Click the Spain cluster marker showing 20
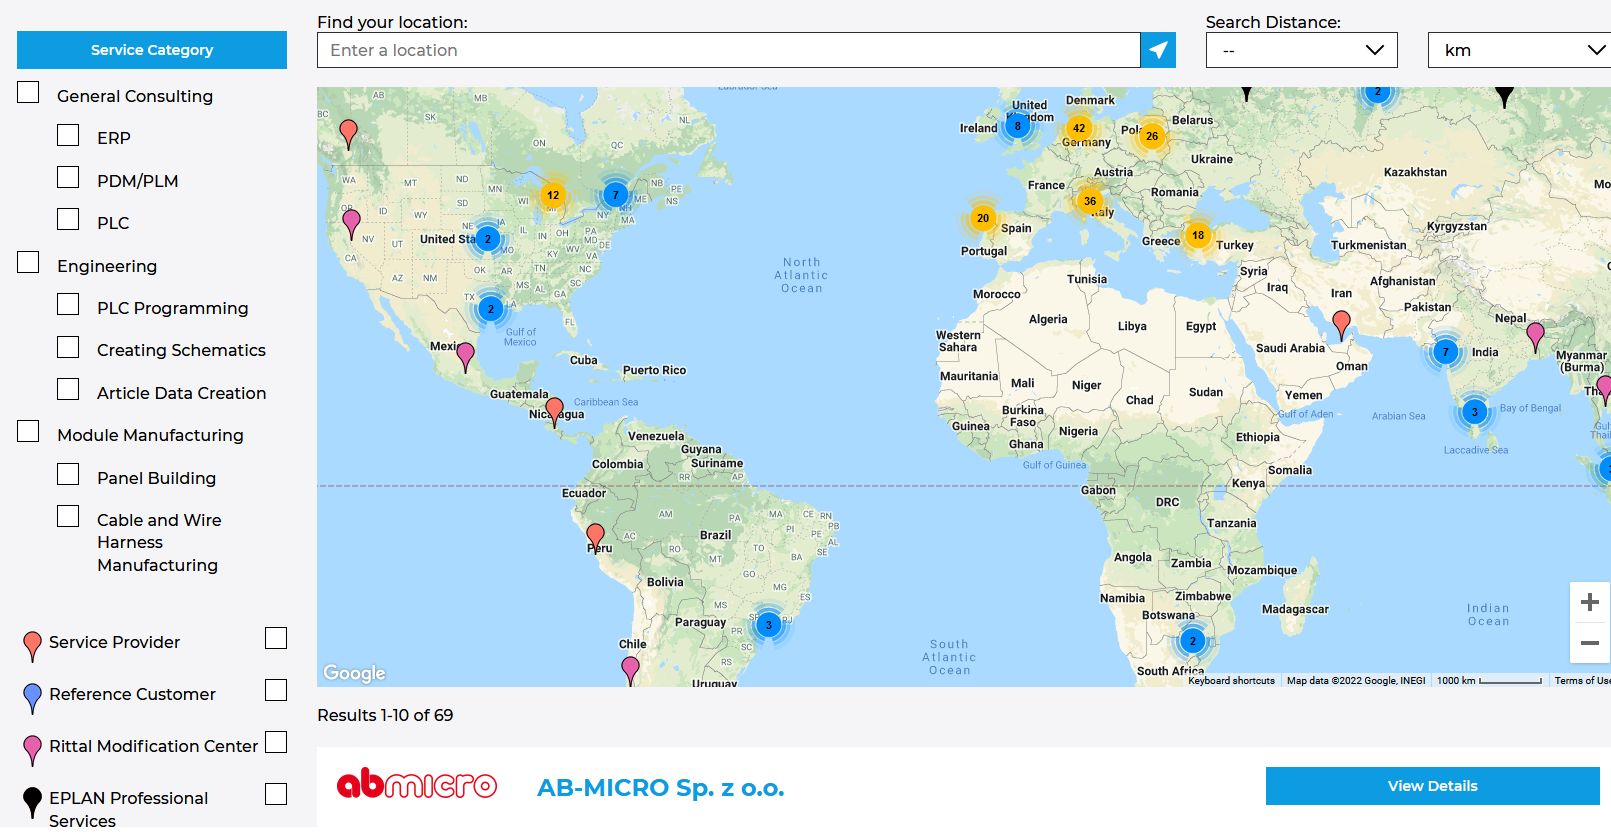The image size is (1611, 838). [982, 218]
